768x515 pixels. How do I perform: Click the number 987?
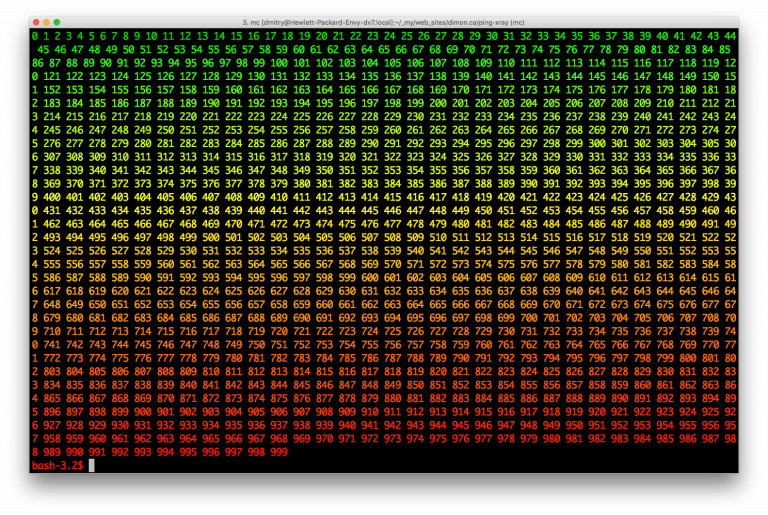(710, 439)
